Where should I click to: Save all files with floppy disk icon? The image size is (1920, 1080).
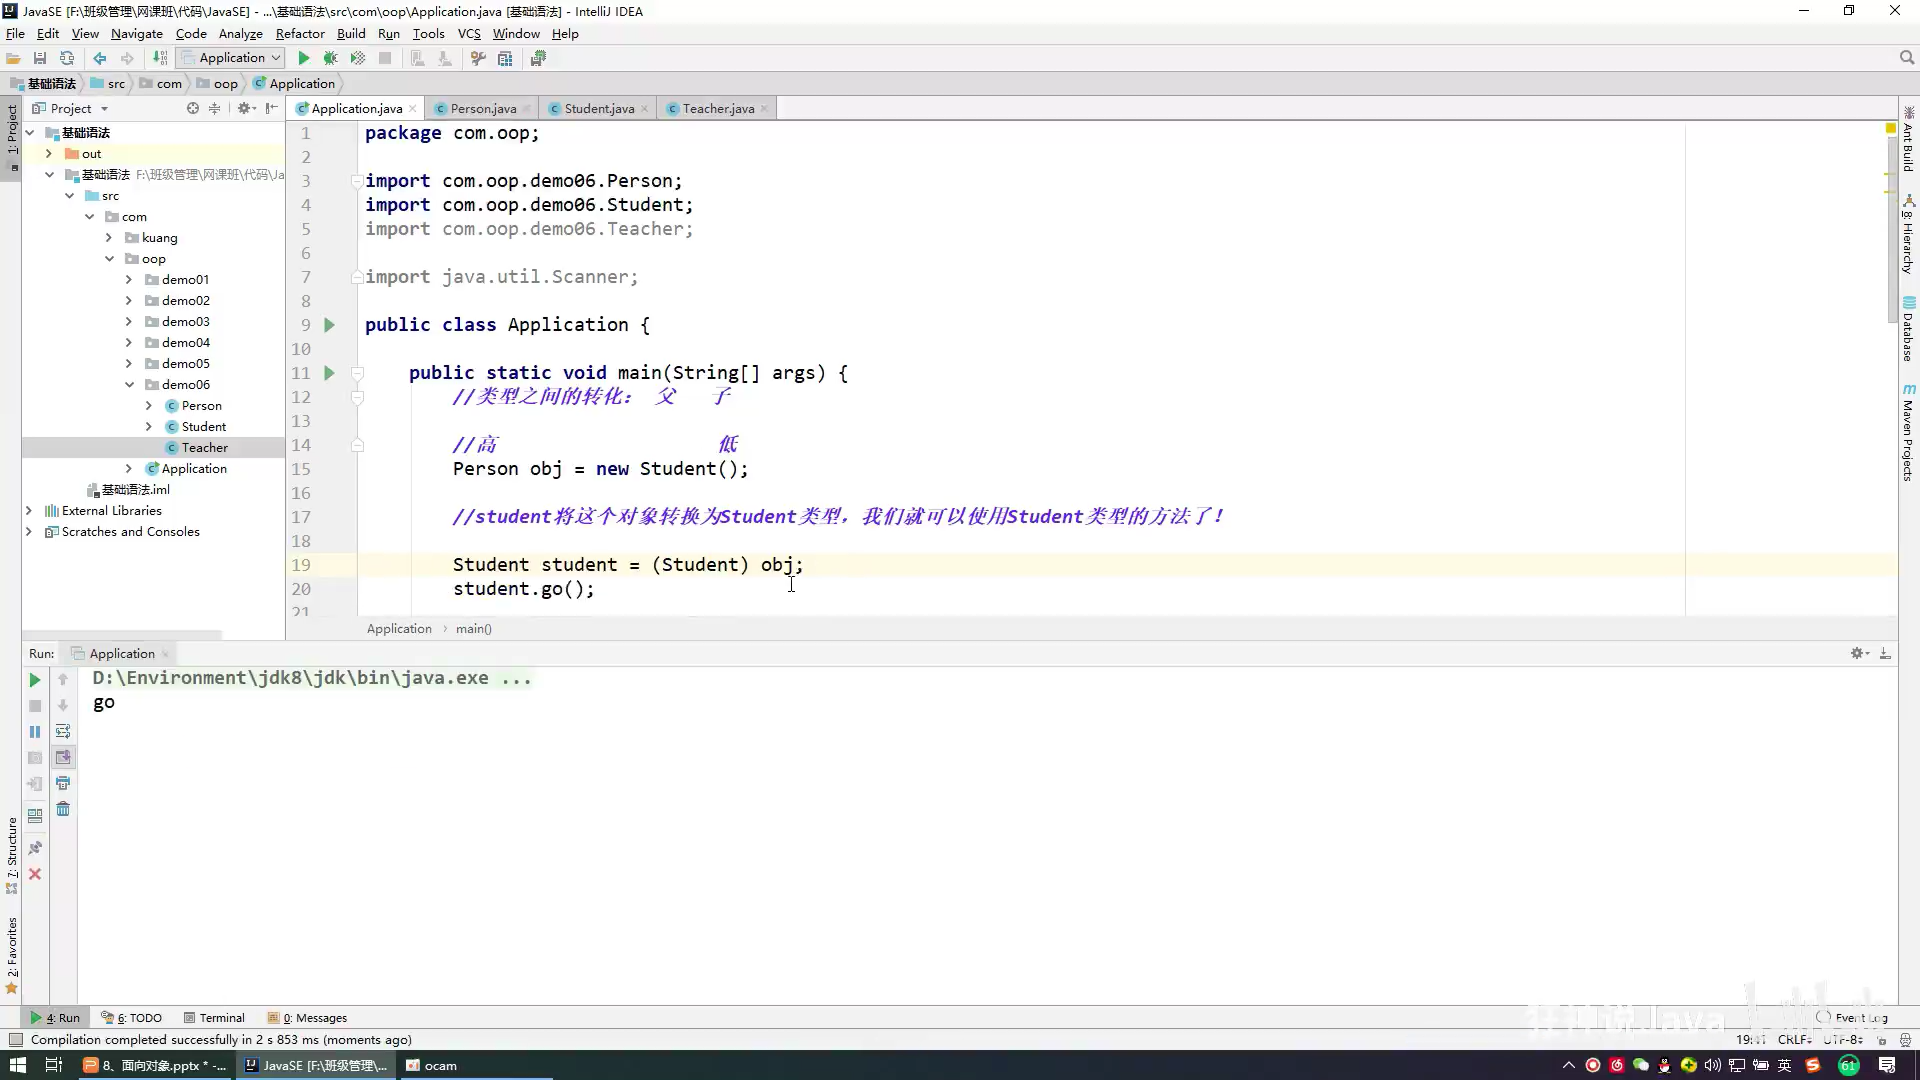tap(40, 58)
